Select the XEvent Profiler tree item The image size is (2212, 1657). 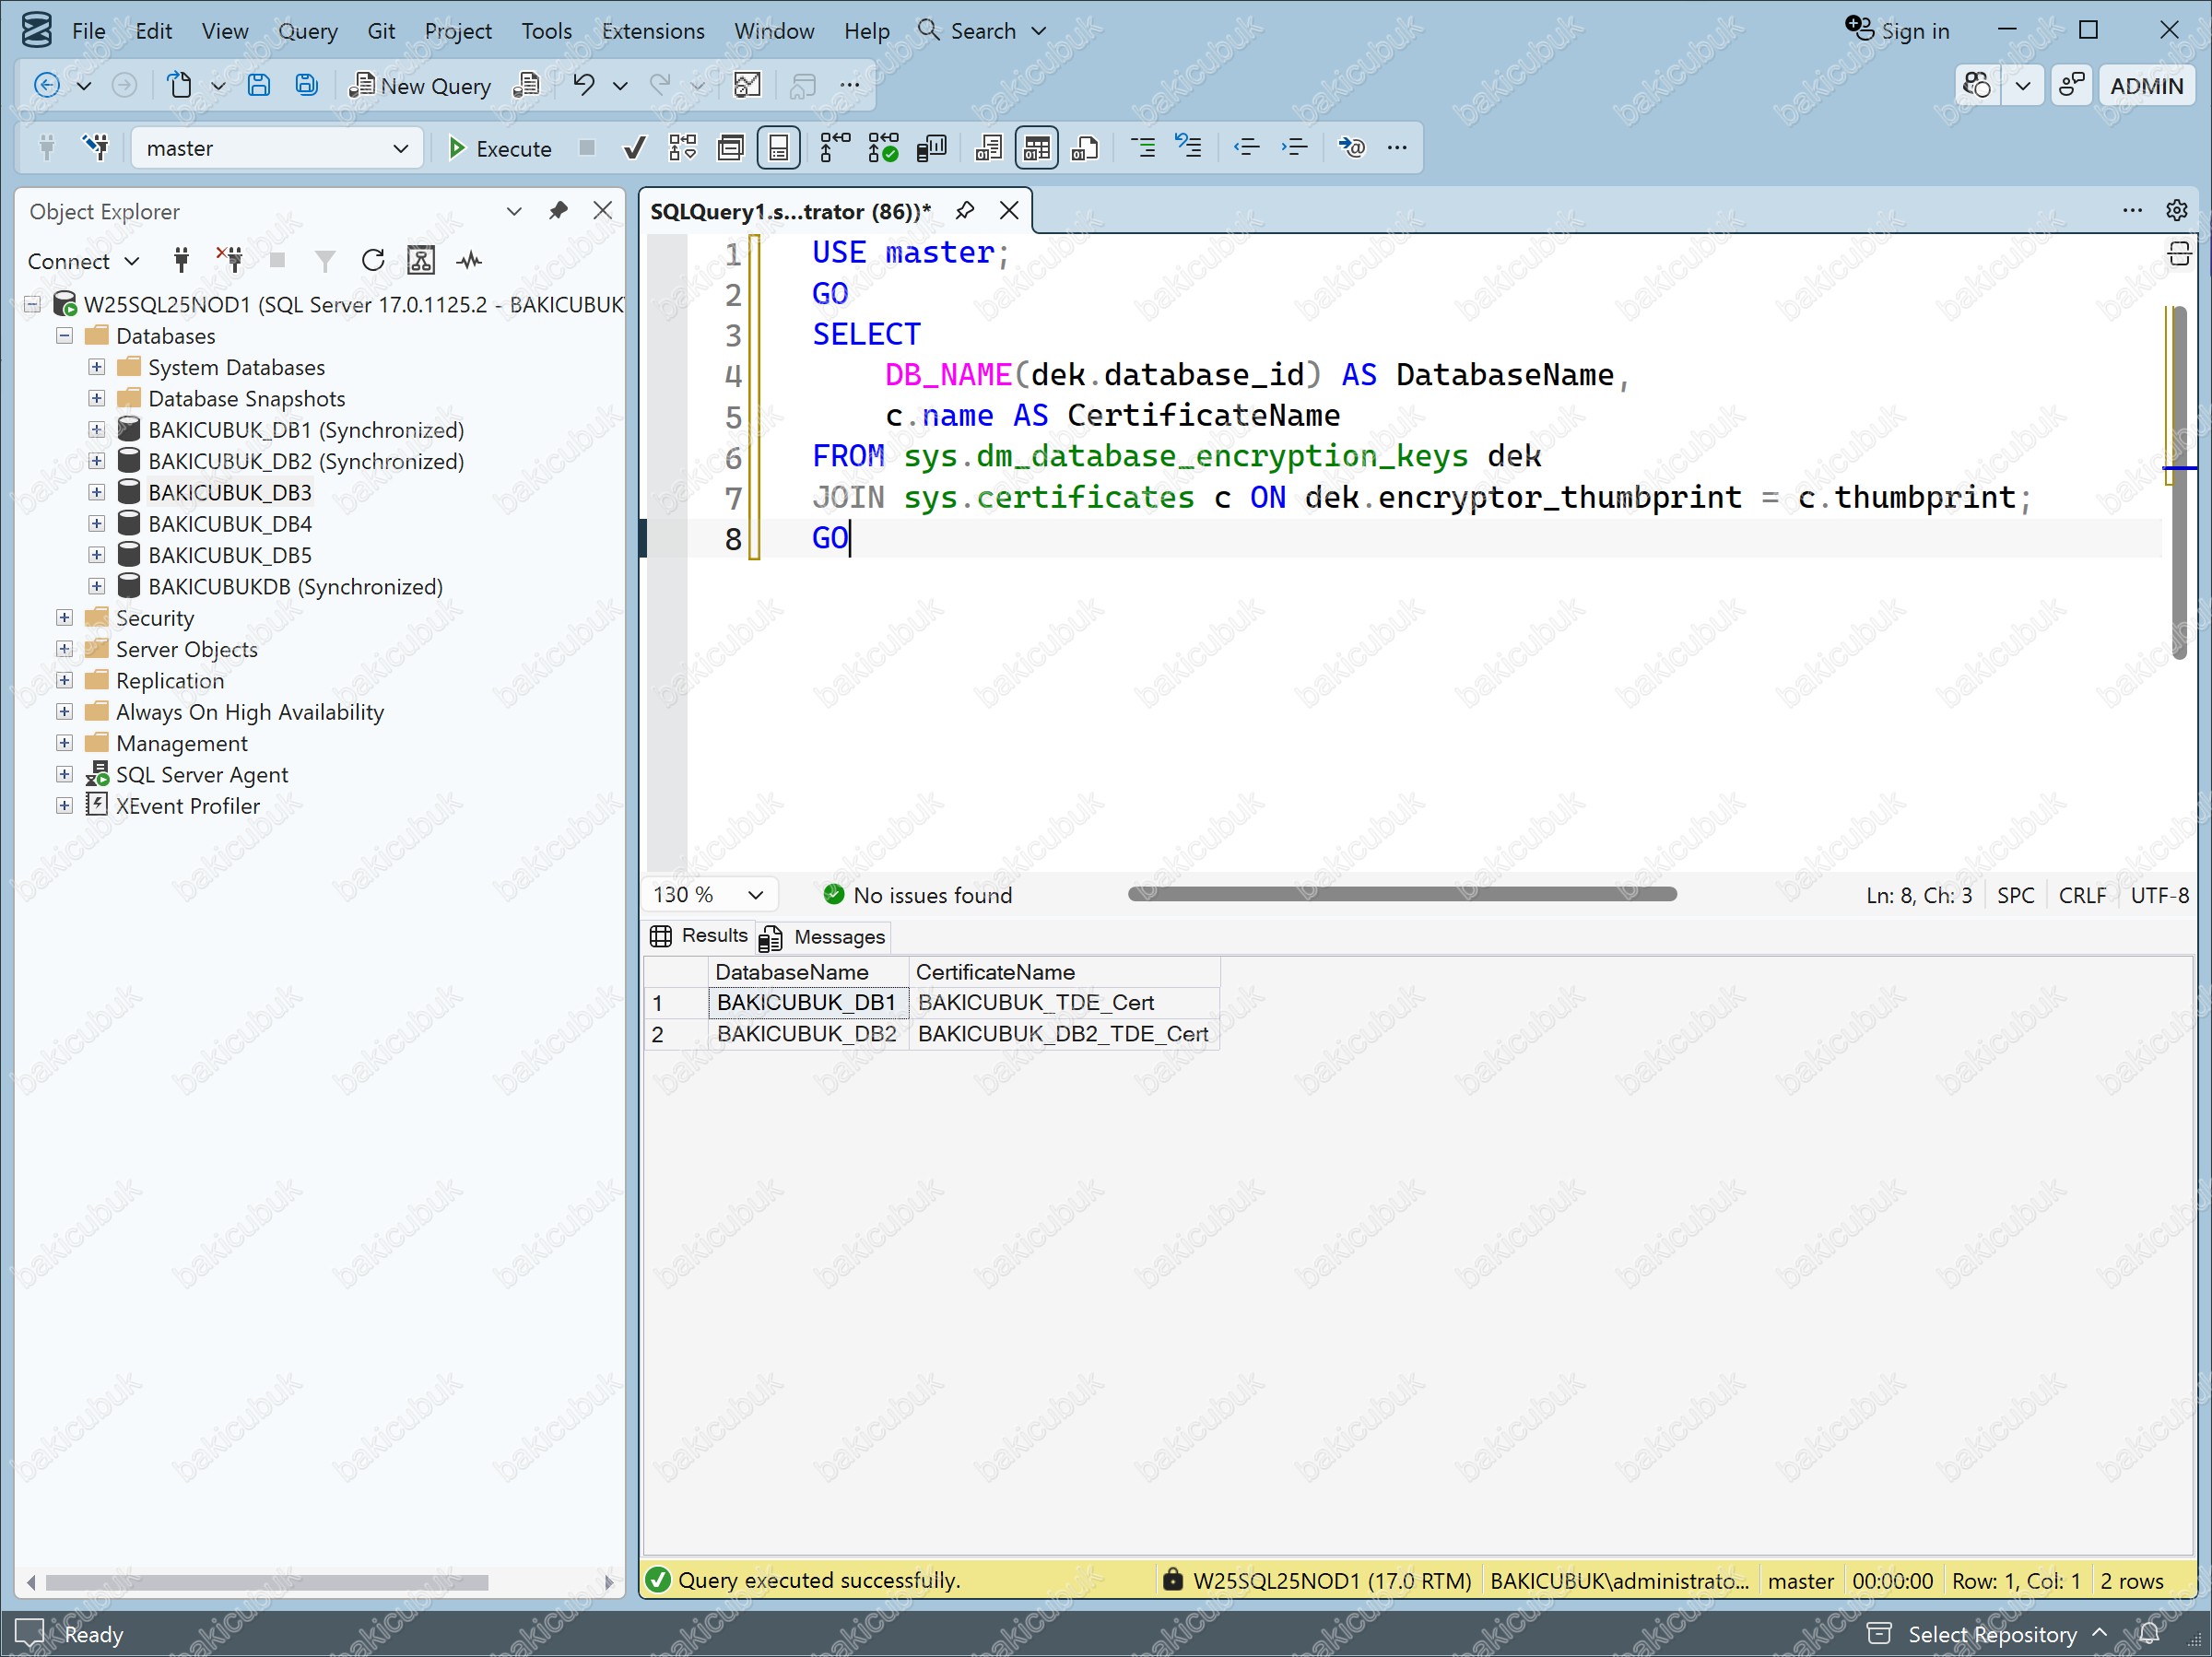[x=187, y=806]
